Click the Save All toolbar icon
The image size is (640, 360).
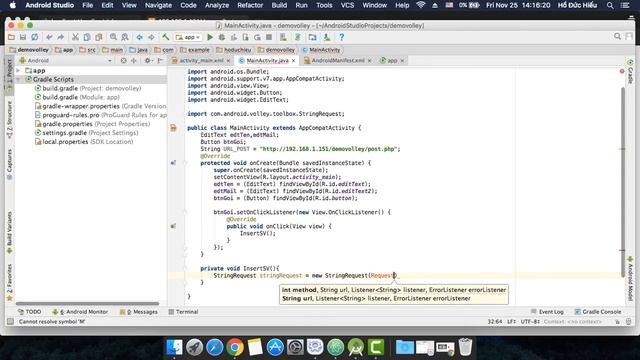click(23, 37)
